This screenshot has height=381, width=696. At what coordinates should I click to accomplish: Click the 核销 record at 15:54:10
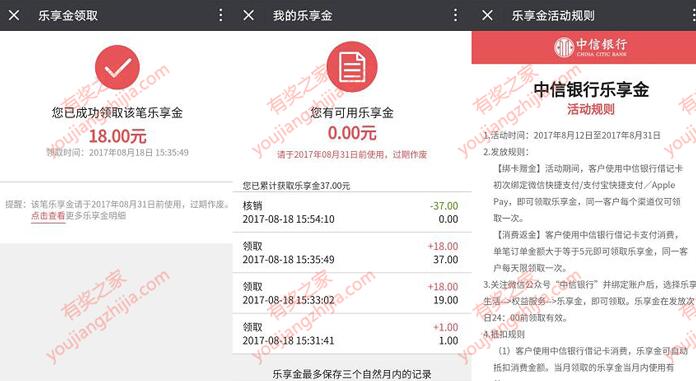click(x=352, y=212)
